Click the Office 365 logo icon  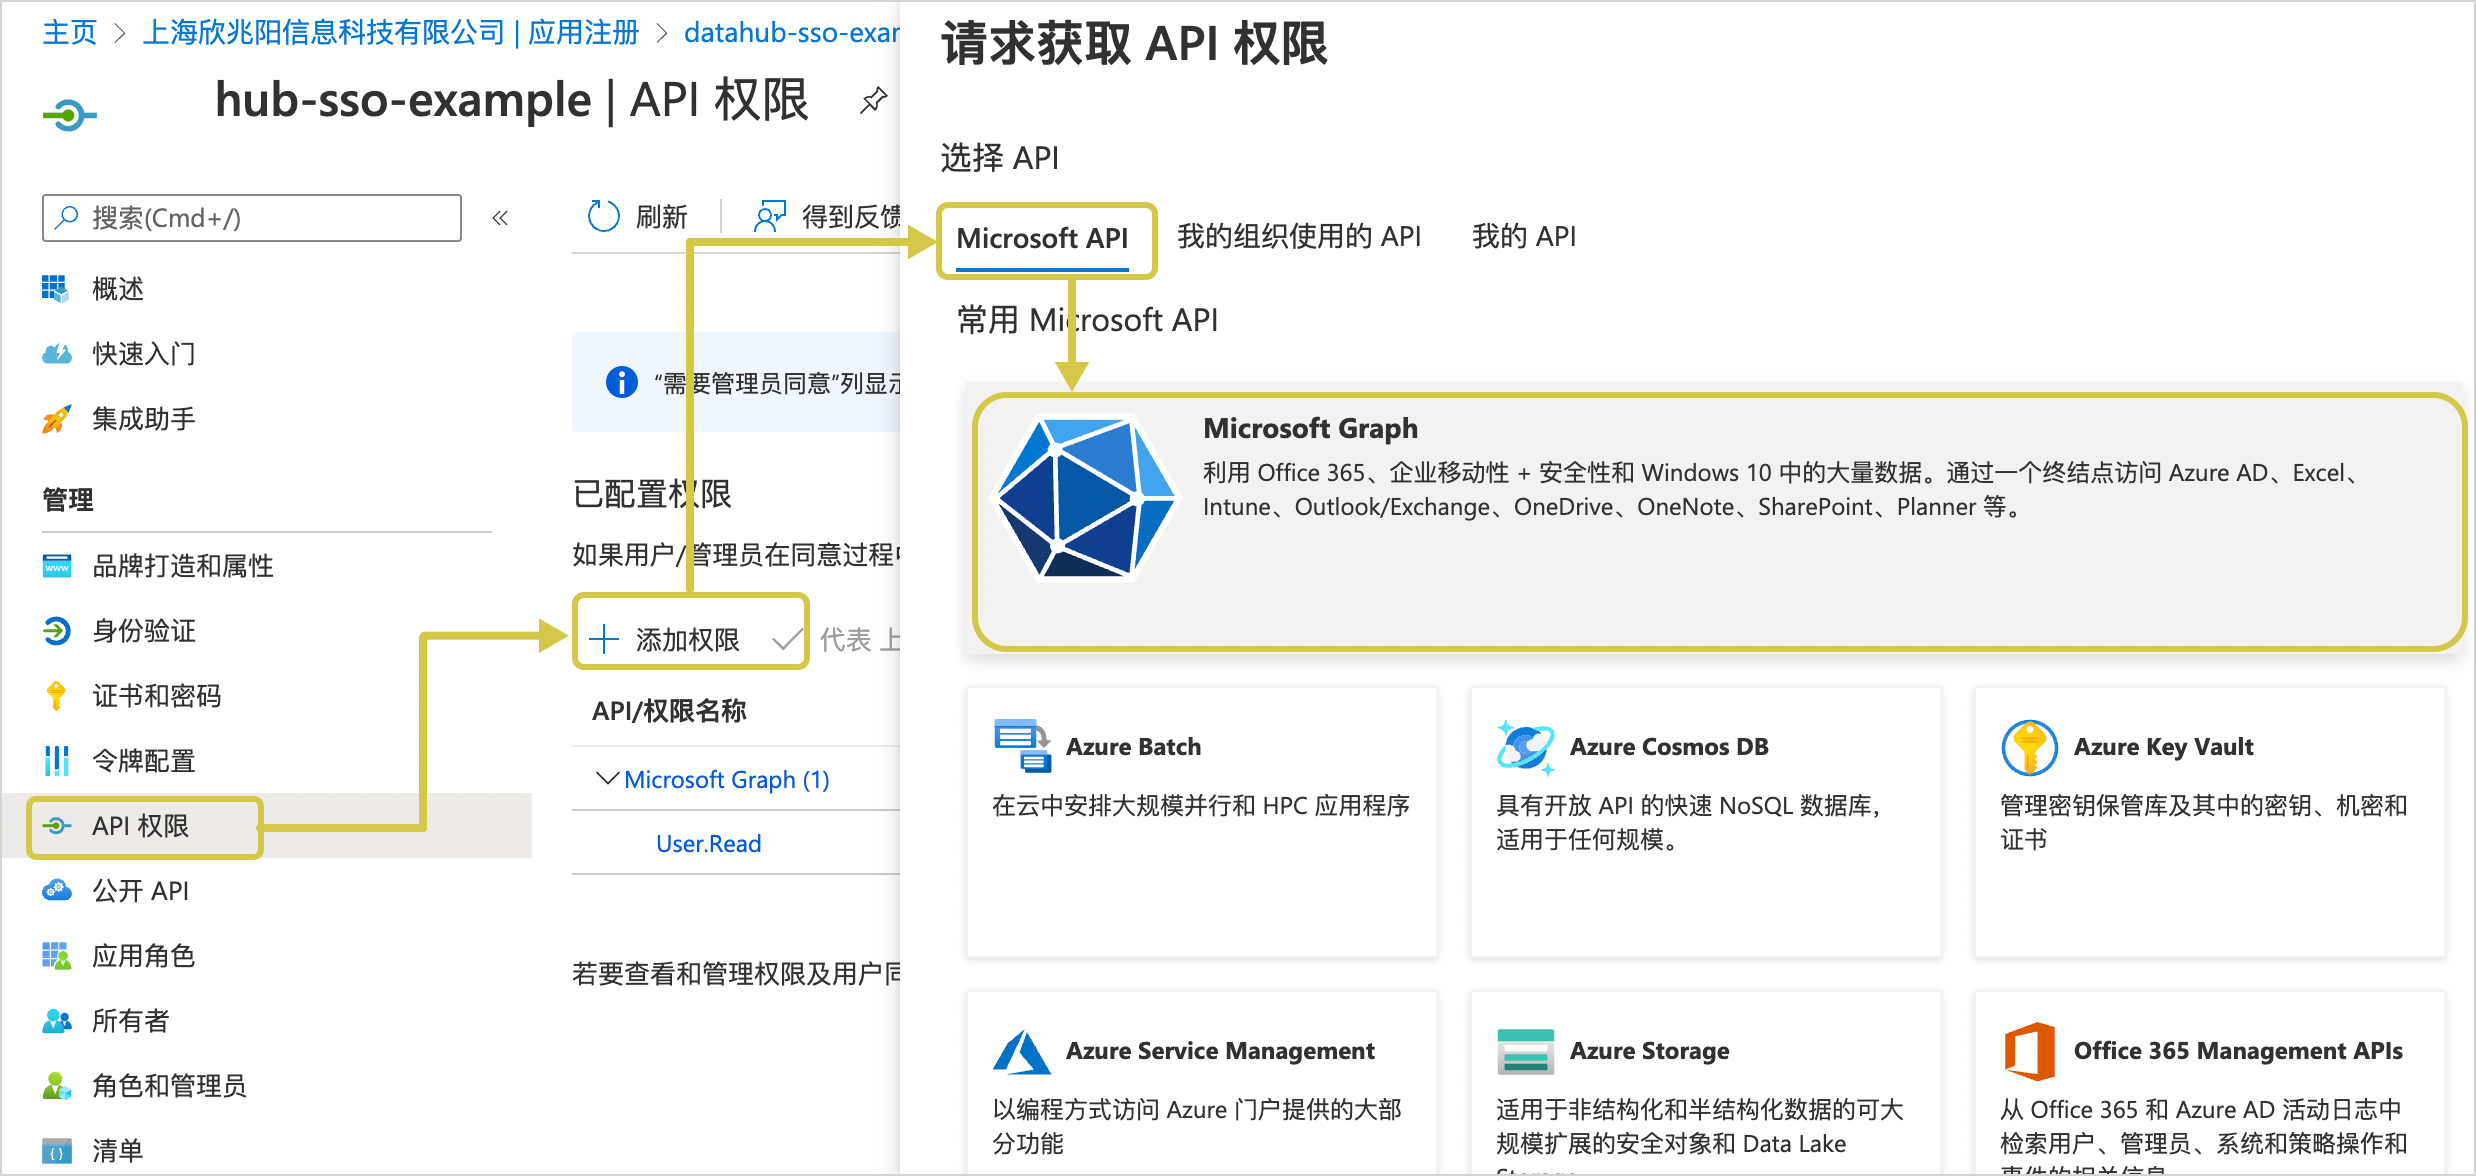click(x=2029, y=1051)
